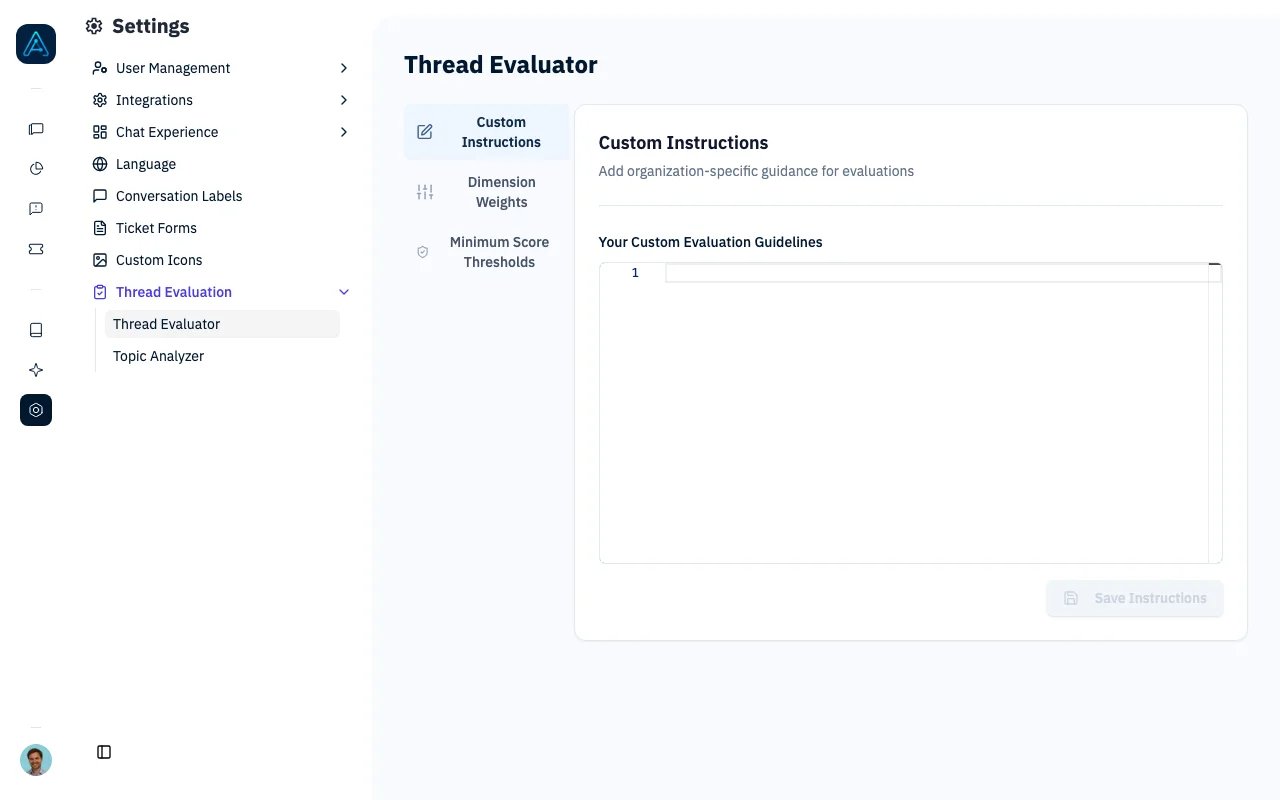Open Conversation Labels settings
The image size is (1280, 800).
pyautogui.click(x=221, y=196)
